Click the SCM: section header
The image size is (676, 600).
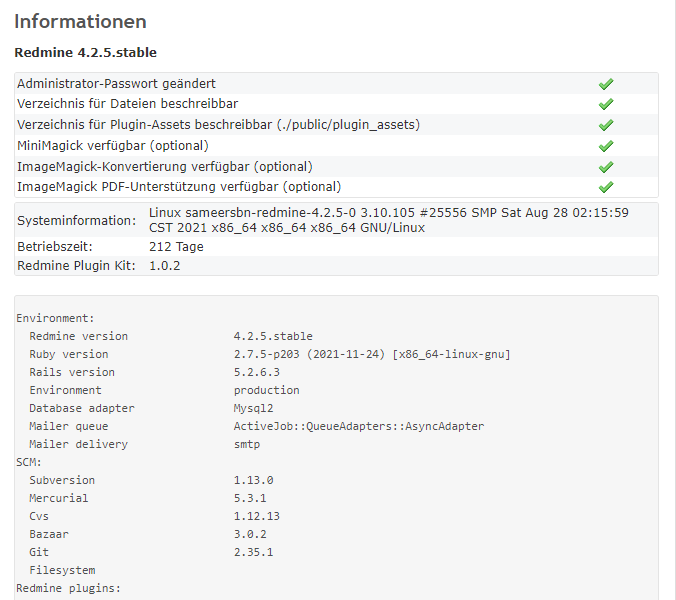29,462
